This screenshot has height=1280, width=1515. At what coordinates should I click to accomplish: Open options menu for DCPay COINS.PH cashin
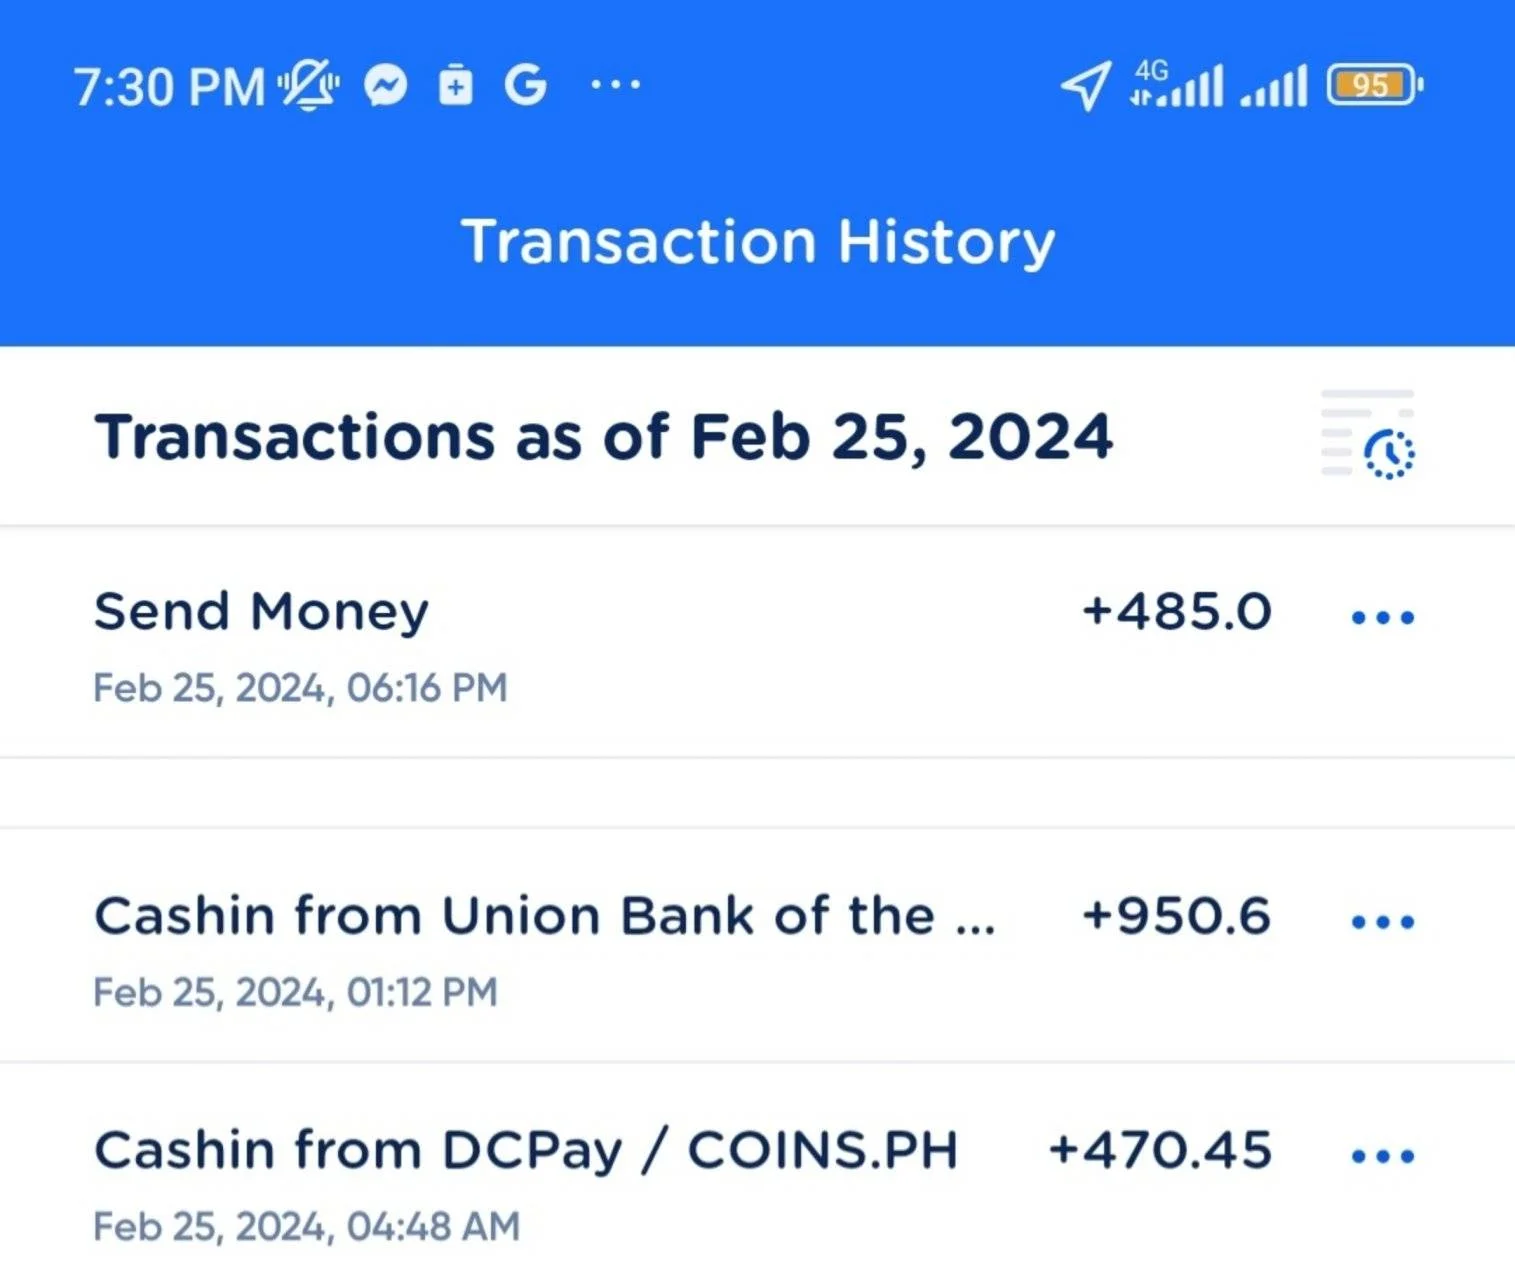(1383, 1156)
